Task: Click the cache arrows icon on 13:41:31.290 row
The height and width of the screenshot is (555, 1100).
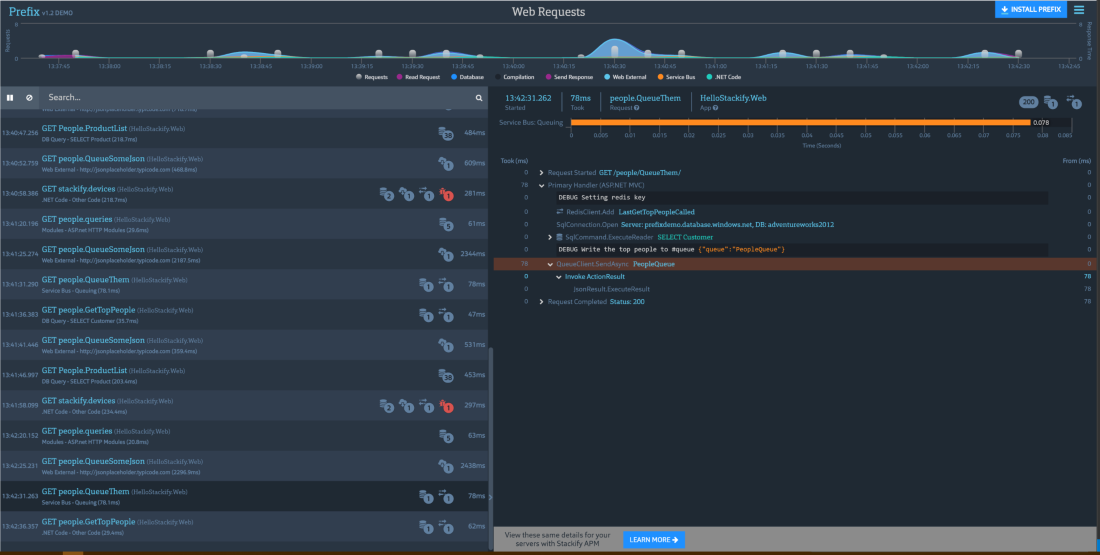Action: (445, 284)
